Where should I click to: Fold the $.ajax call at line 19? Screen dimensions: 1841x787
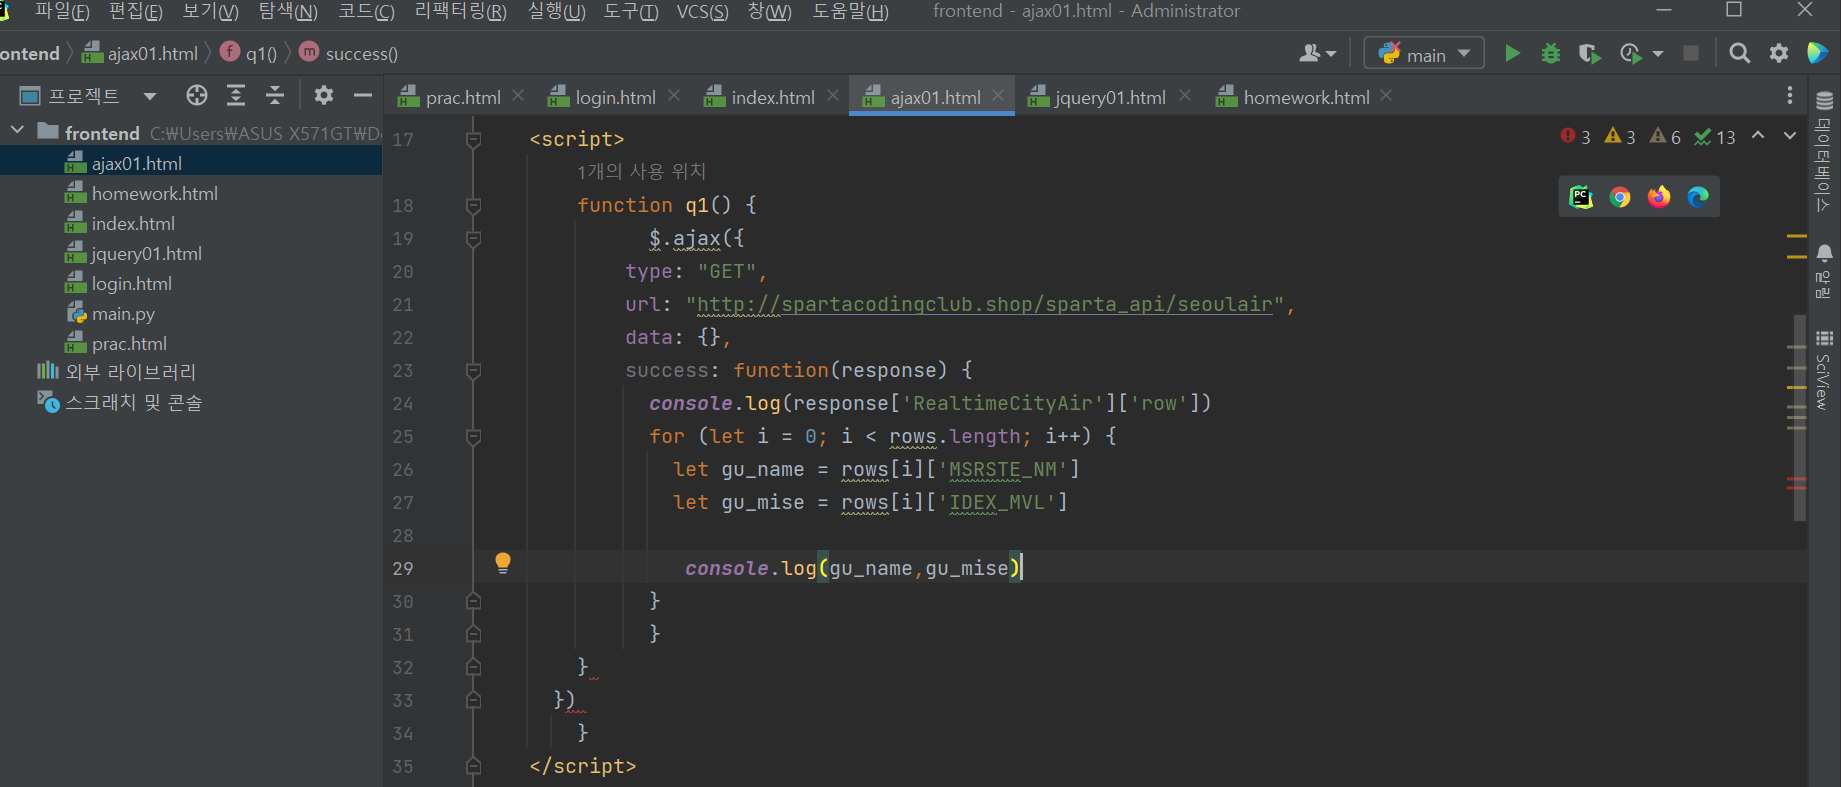(474, 238)
